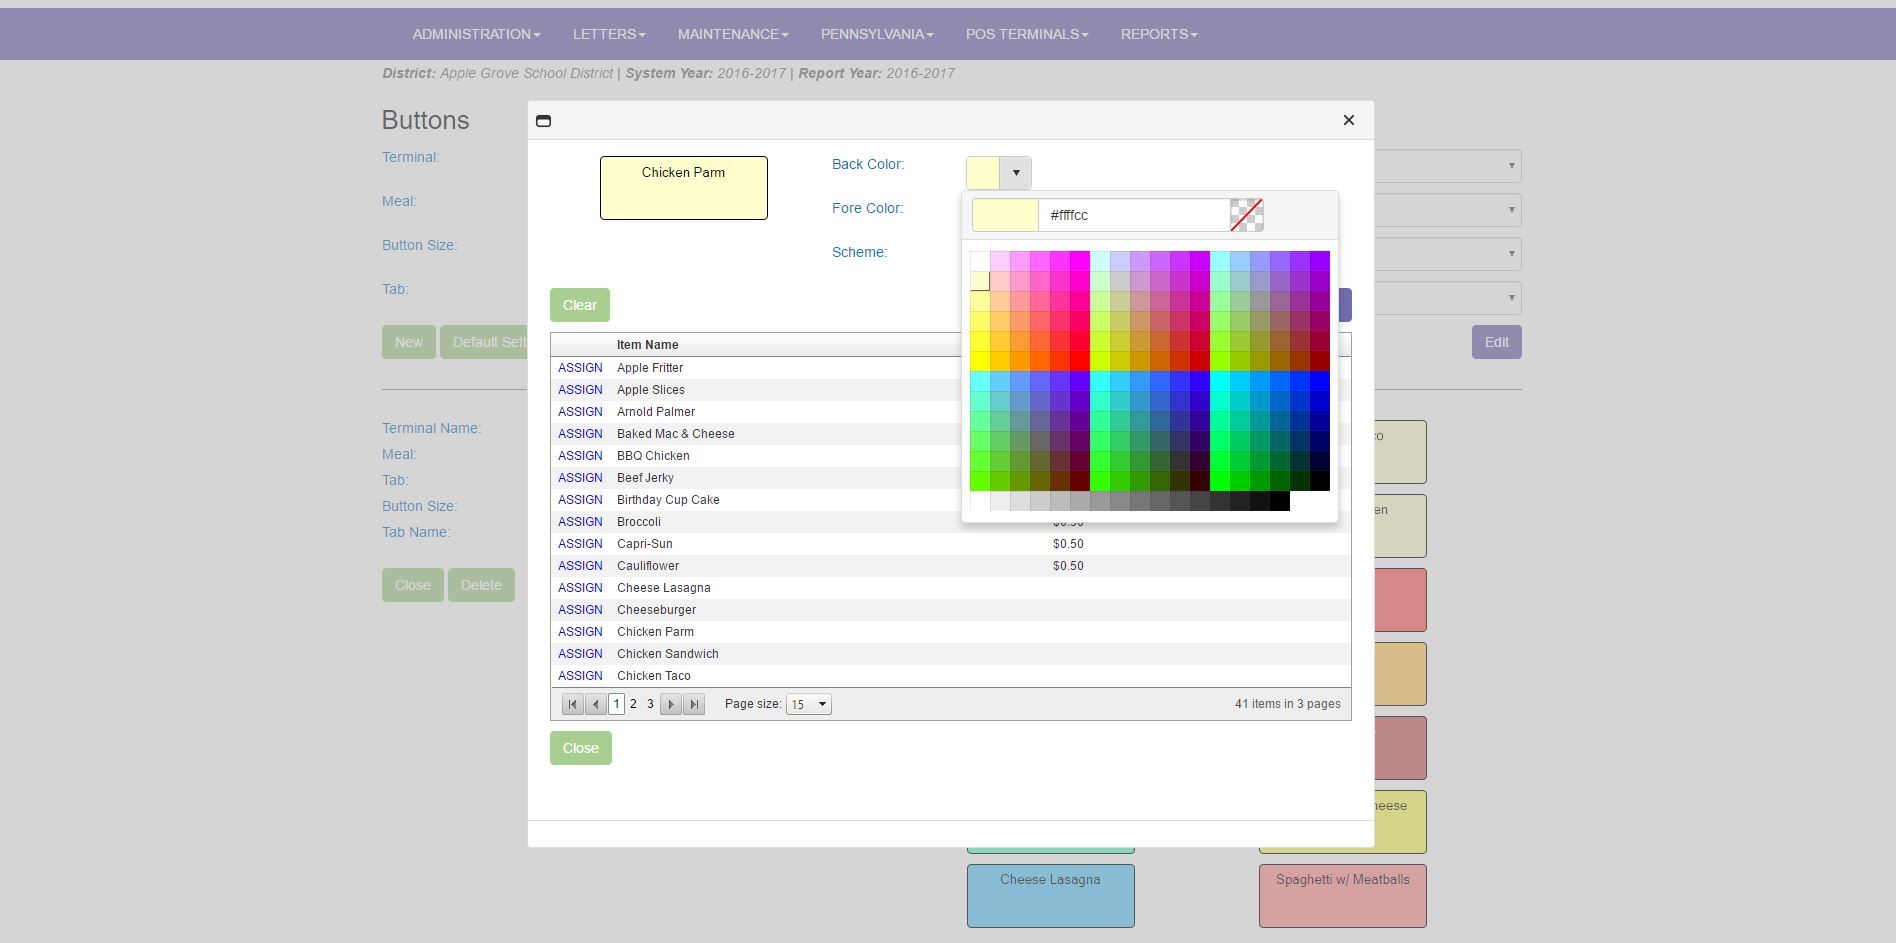The width and height of the screenshot is (1896, 943).
Task: Go to last page of item grid
Action: point(694,704)
